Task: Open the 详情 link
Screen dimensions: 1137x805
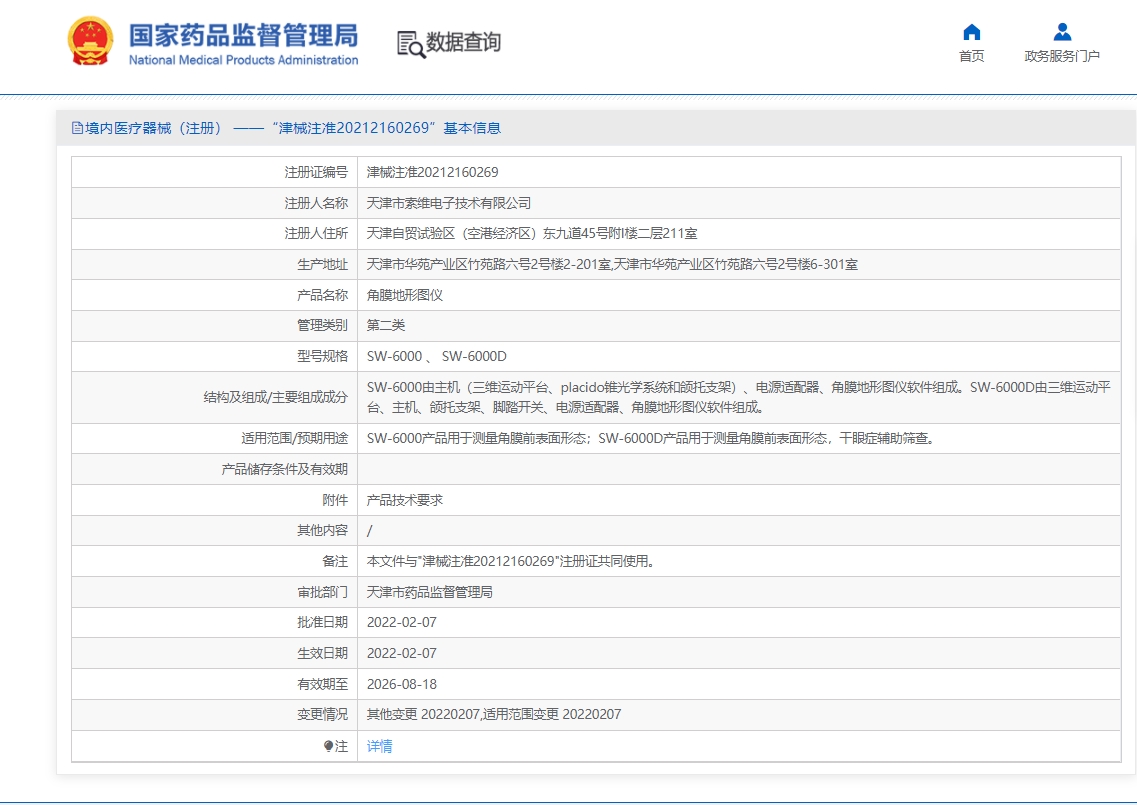Action: pos(379,746)
